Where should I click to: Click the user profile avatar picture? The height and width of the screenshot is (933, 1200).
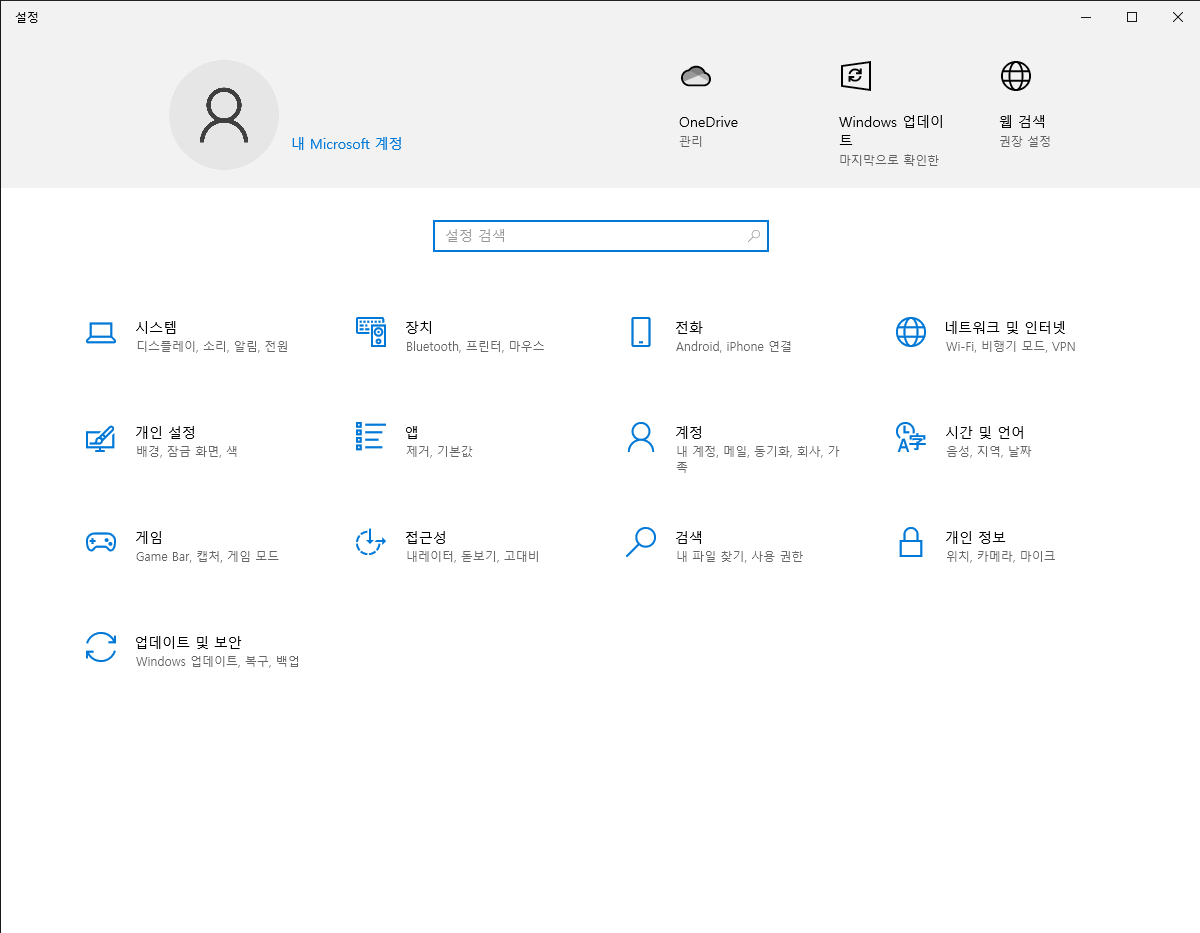(x=224, y=115)
